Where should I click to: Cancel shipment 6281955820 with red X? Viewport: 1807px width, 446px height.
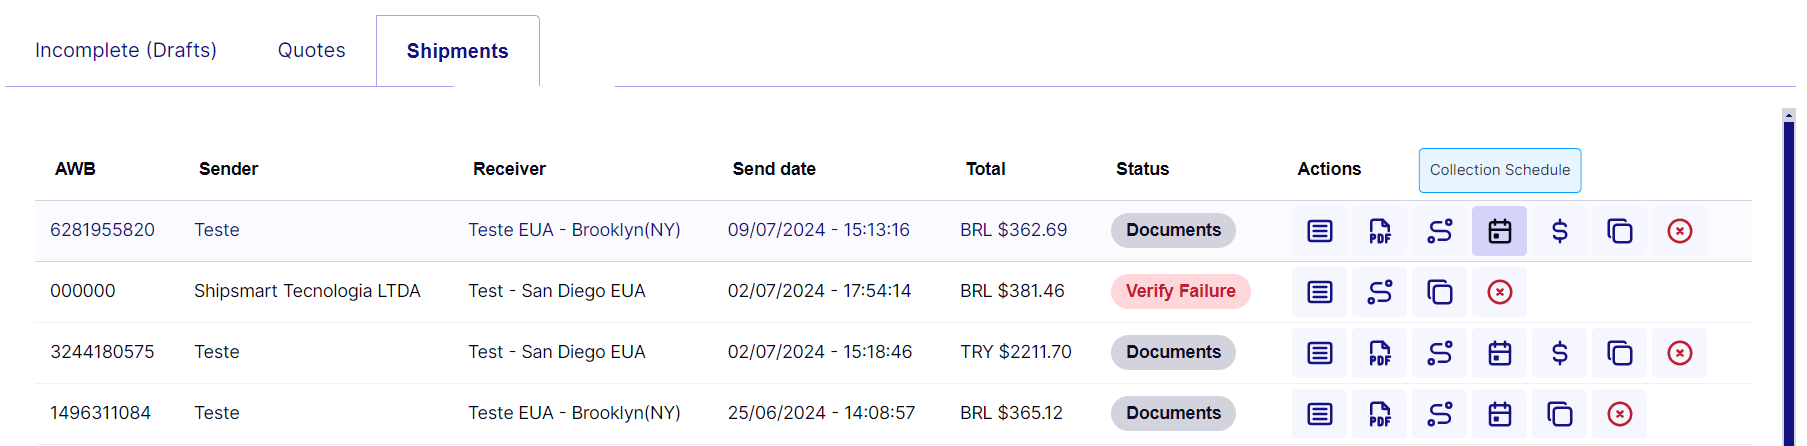(x=1679, y=231)
